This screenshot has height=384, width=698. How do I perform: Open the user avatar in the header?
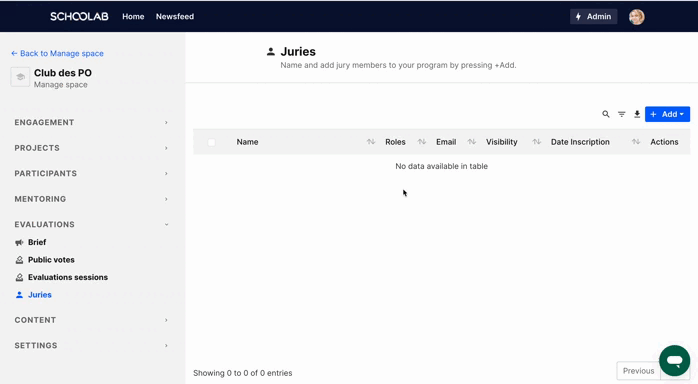637,17
